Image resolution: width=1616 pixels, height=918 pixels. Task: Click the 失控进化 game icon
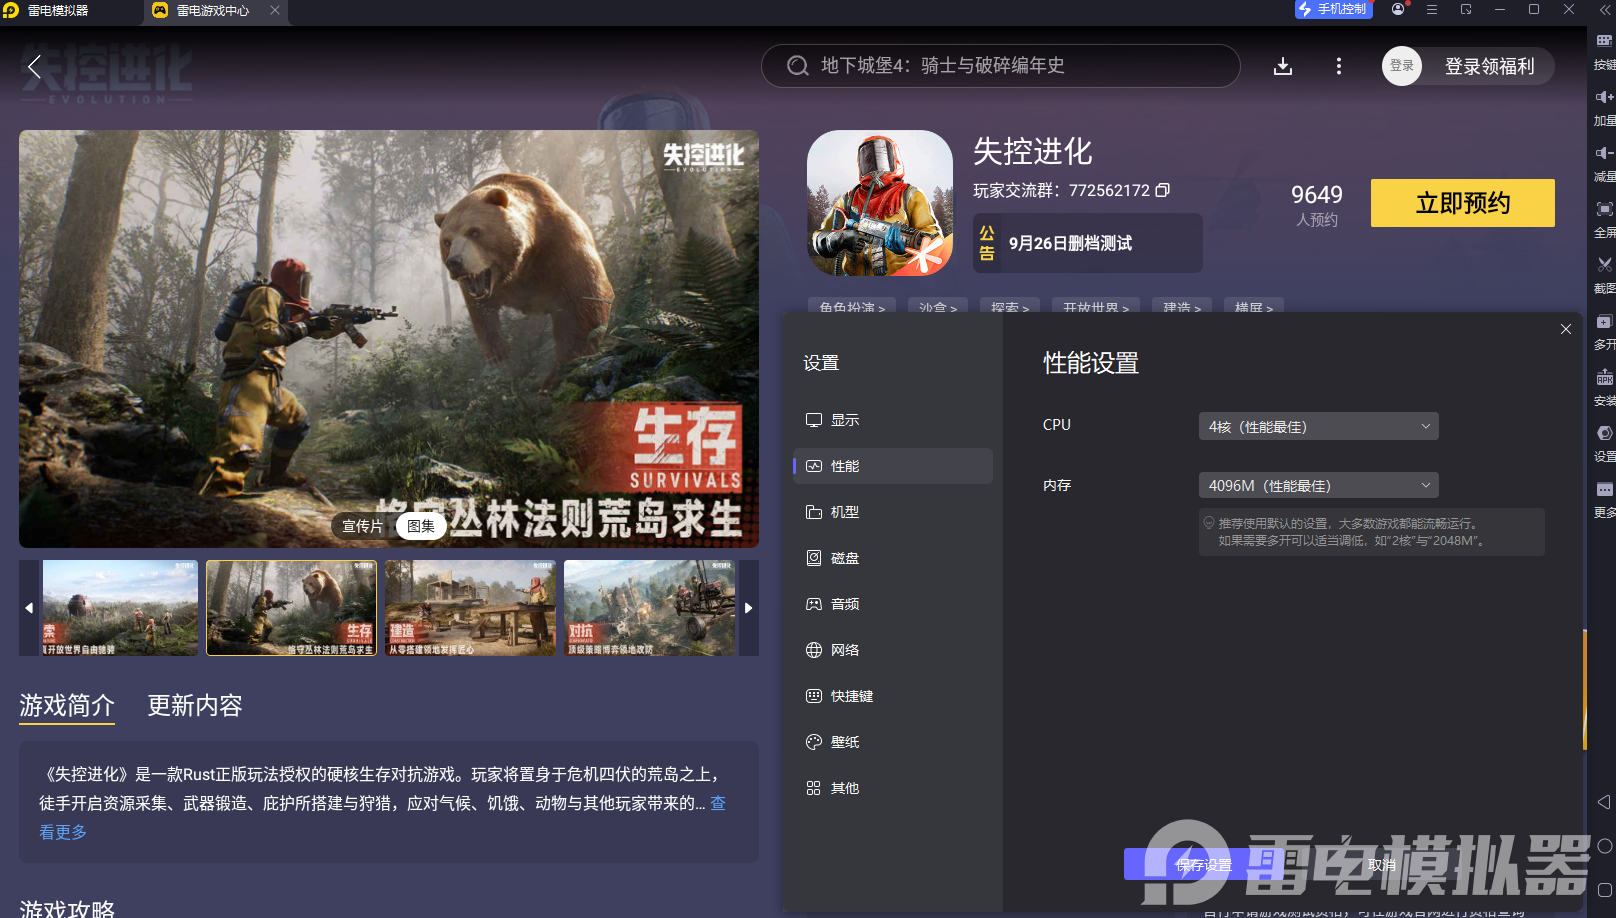coord(880,203)
